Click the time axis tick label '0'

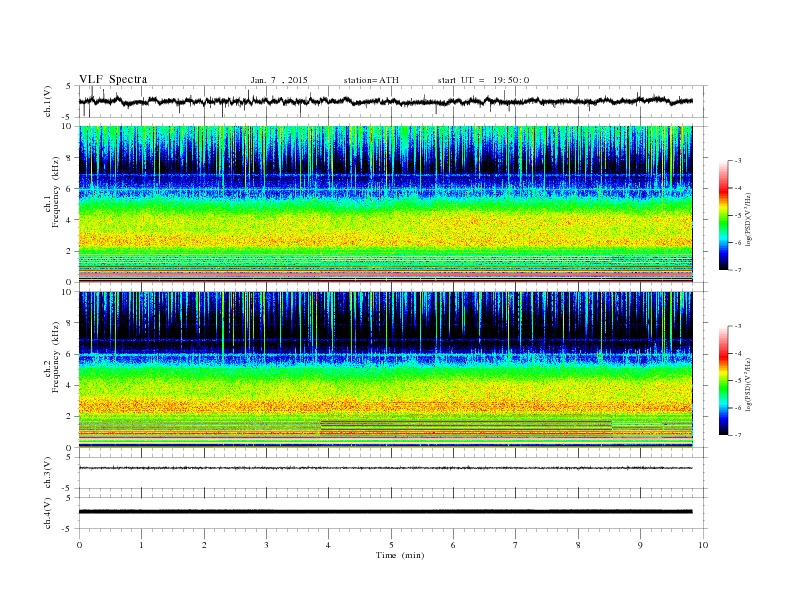(x=79, y=545)
